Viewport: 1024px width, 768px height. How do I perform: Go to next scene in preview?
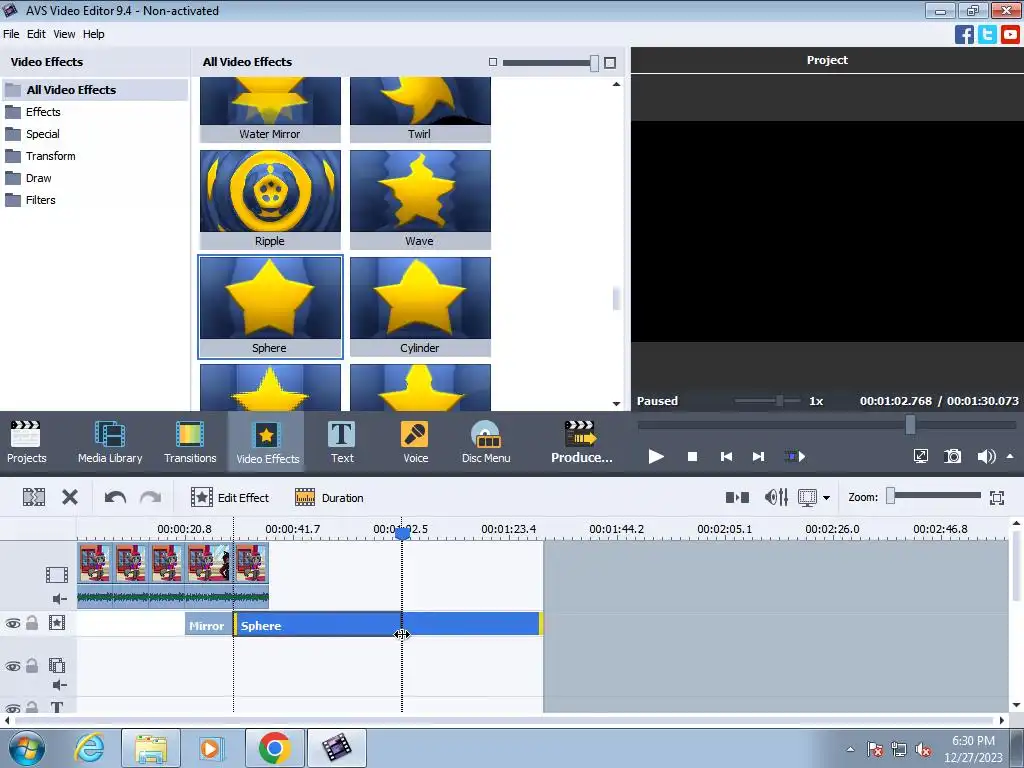pyautogui.click(x=795, y=456)
